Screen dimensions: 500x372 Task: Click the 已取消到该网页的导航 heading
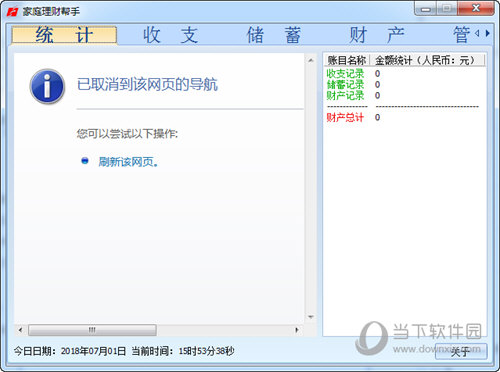(147, 84)
